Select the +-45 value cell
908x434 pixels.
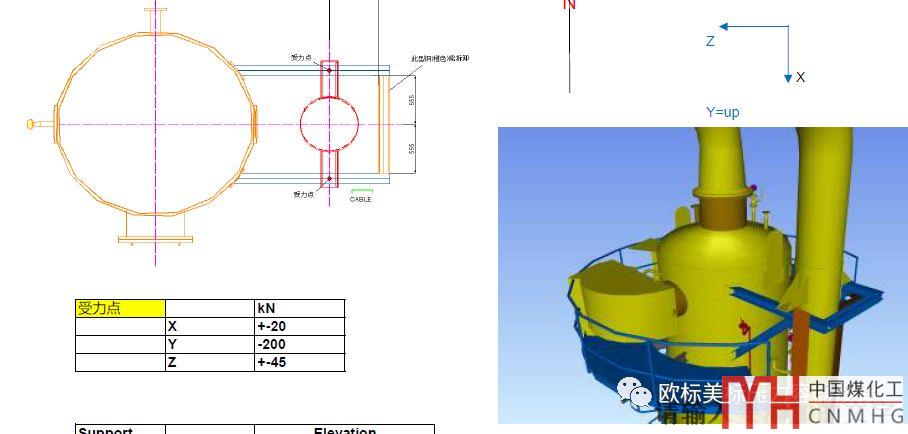pyautogui.click(x=299, y=362)
